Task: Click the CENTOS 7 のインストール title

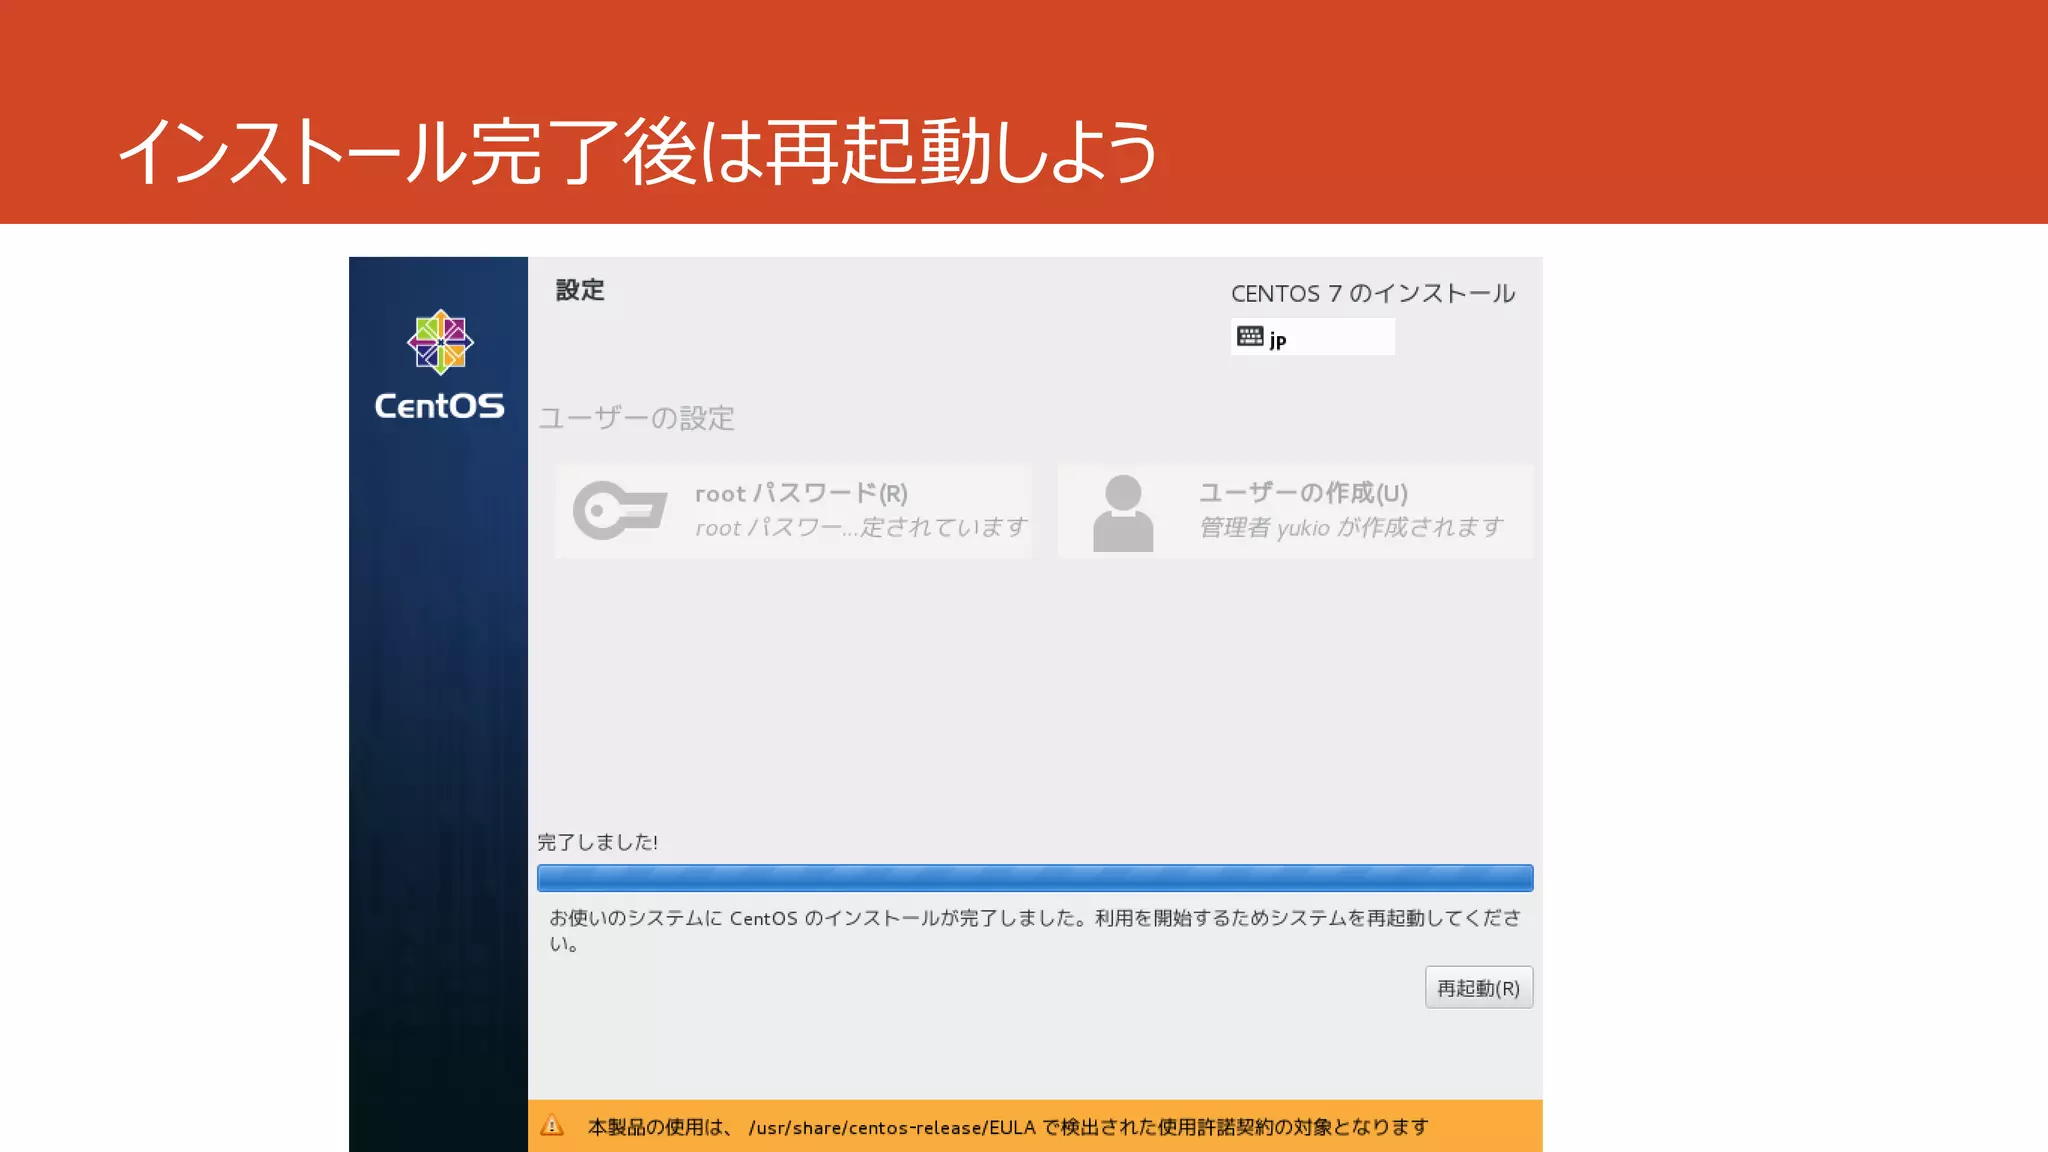Action: point(1373,293)
